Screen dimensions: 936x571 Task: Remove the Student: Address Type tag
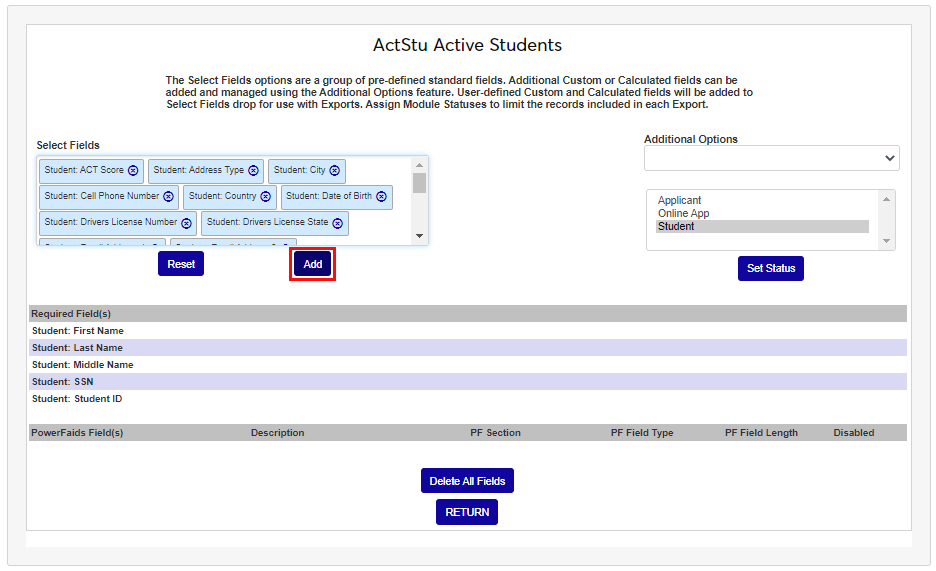coord(253,171)
